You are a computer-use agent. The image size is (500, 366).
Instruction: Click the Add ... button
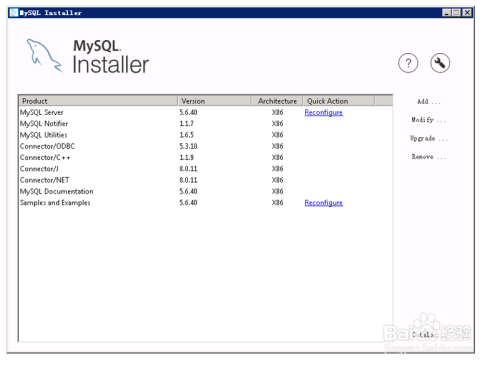point(428,102)
